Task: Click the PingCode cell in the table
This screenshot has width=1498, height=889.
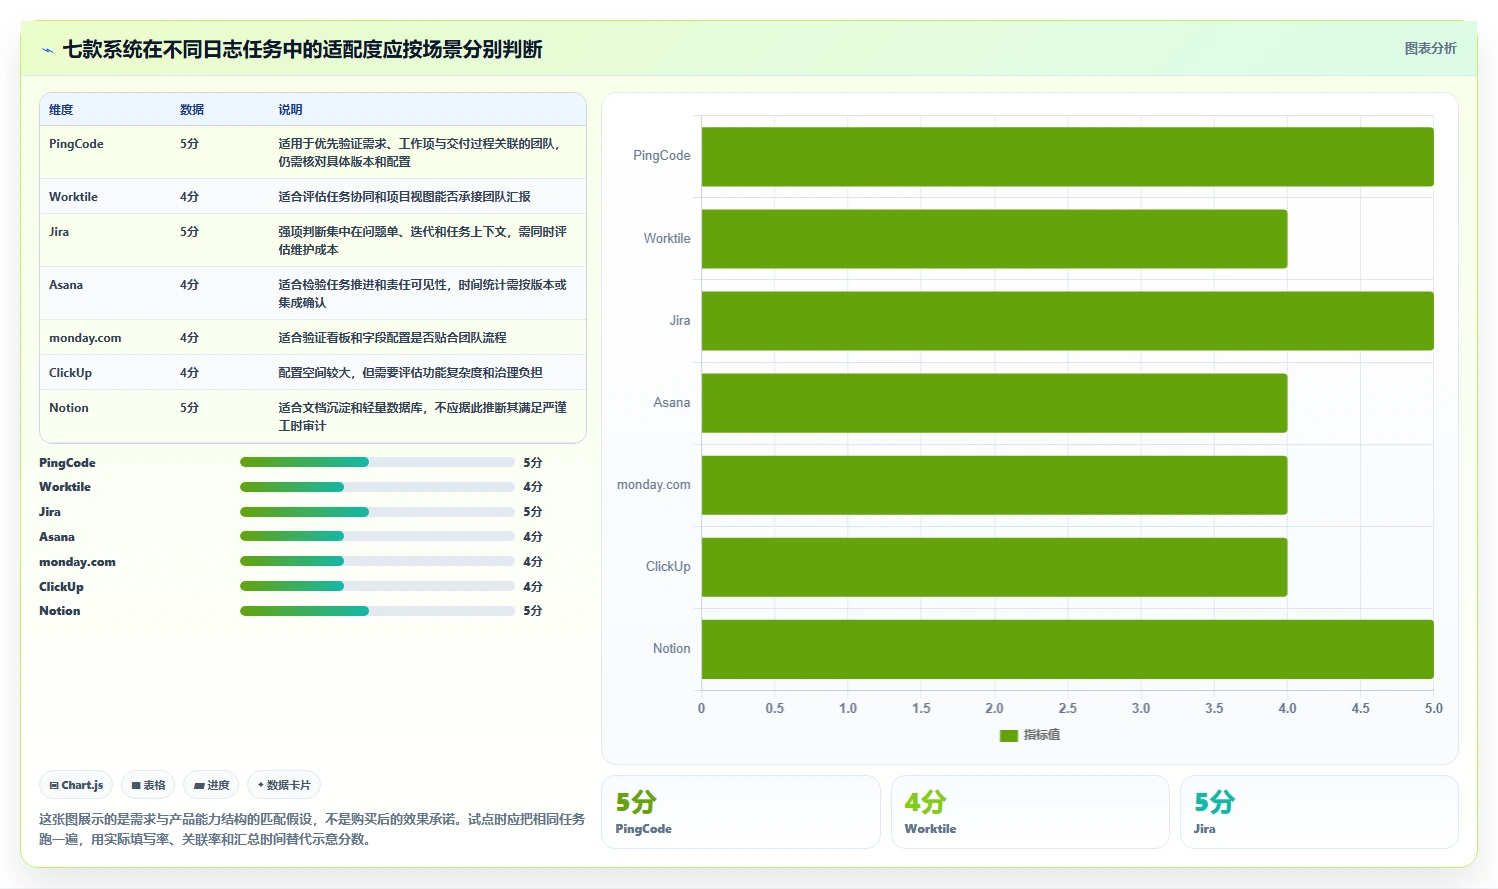Action: pyautogui.click(x=76, y=144)
